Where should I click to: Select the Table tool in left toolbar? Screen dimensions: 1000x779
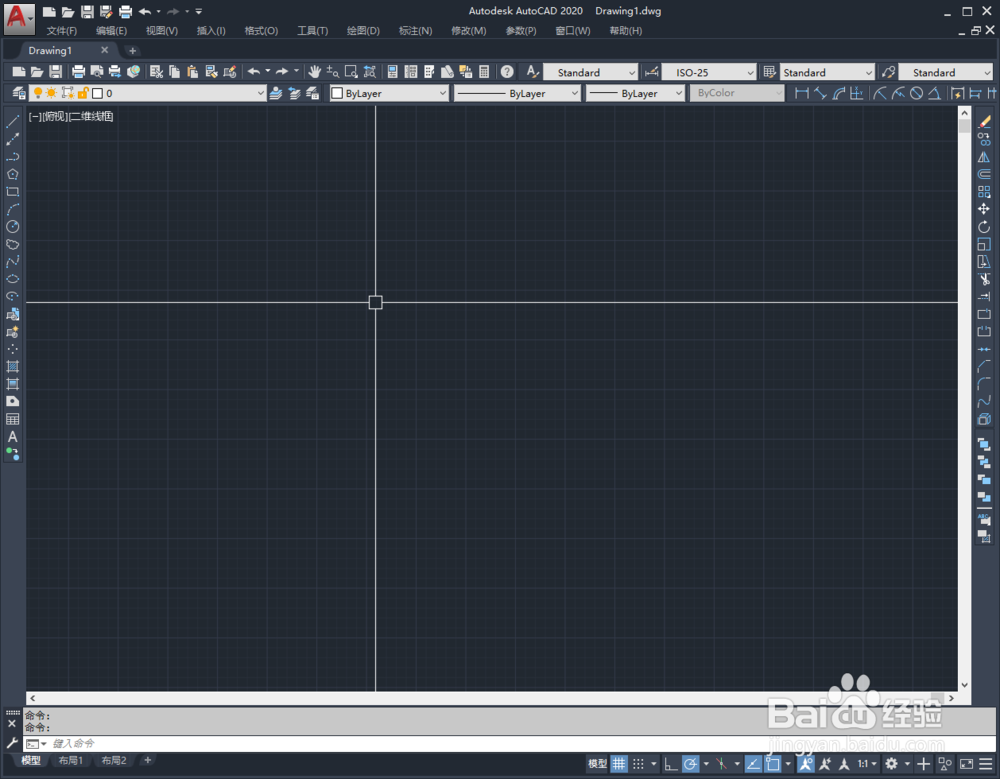tap(12, 419)
